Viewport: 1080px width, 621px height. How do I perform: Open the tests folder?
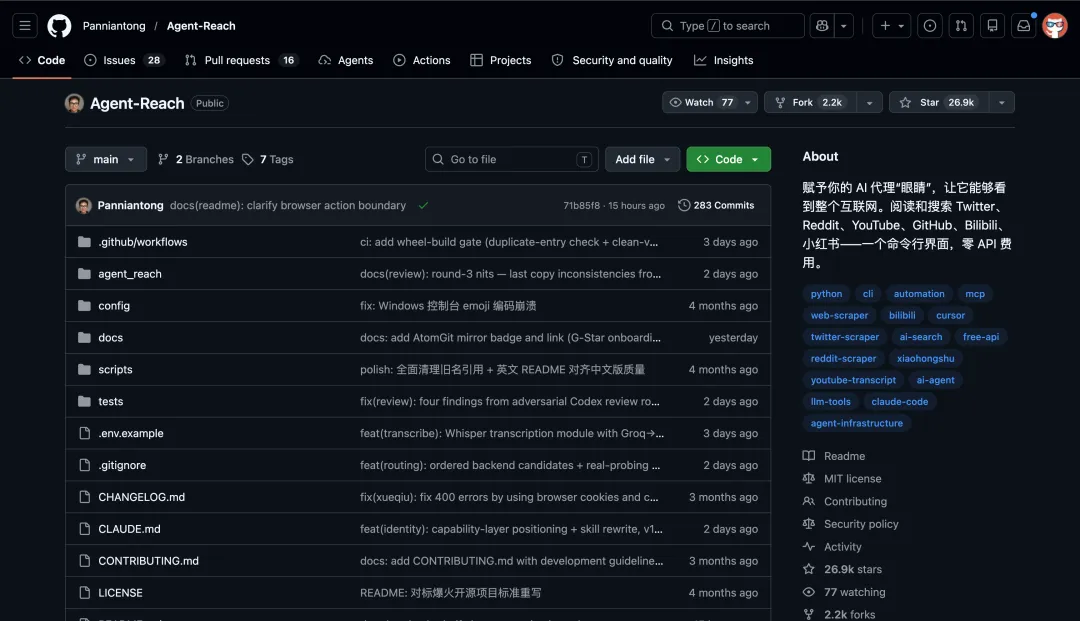tap(110, 401)
